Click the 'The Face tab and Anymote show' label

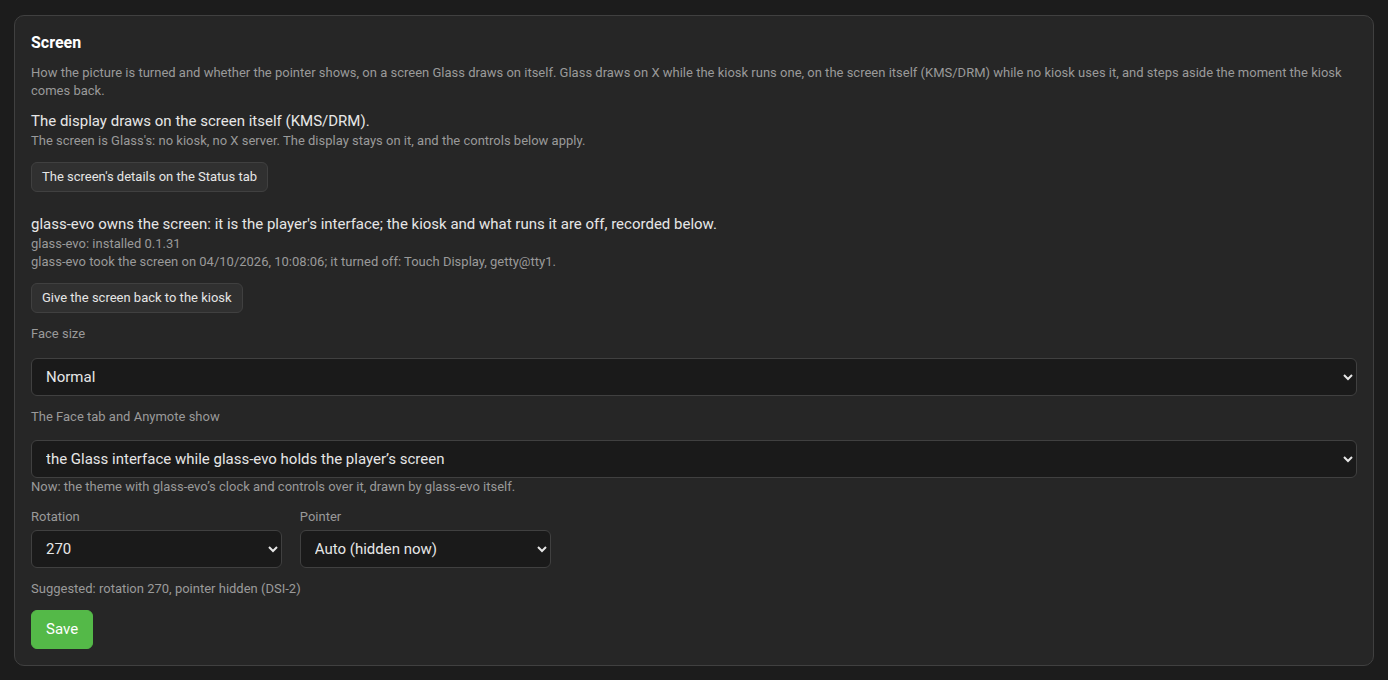pos(125,416)
